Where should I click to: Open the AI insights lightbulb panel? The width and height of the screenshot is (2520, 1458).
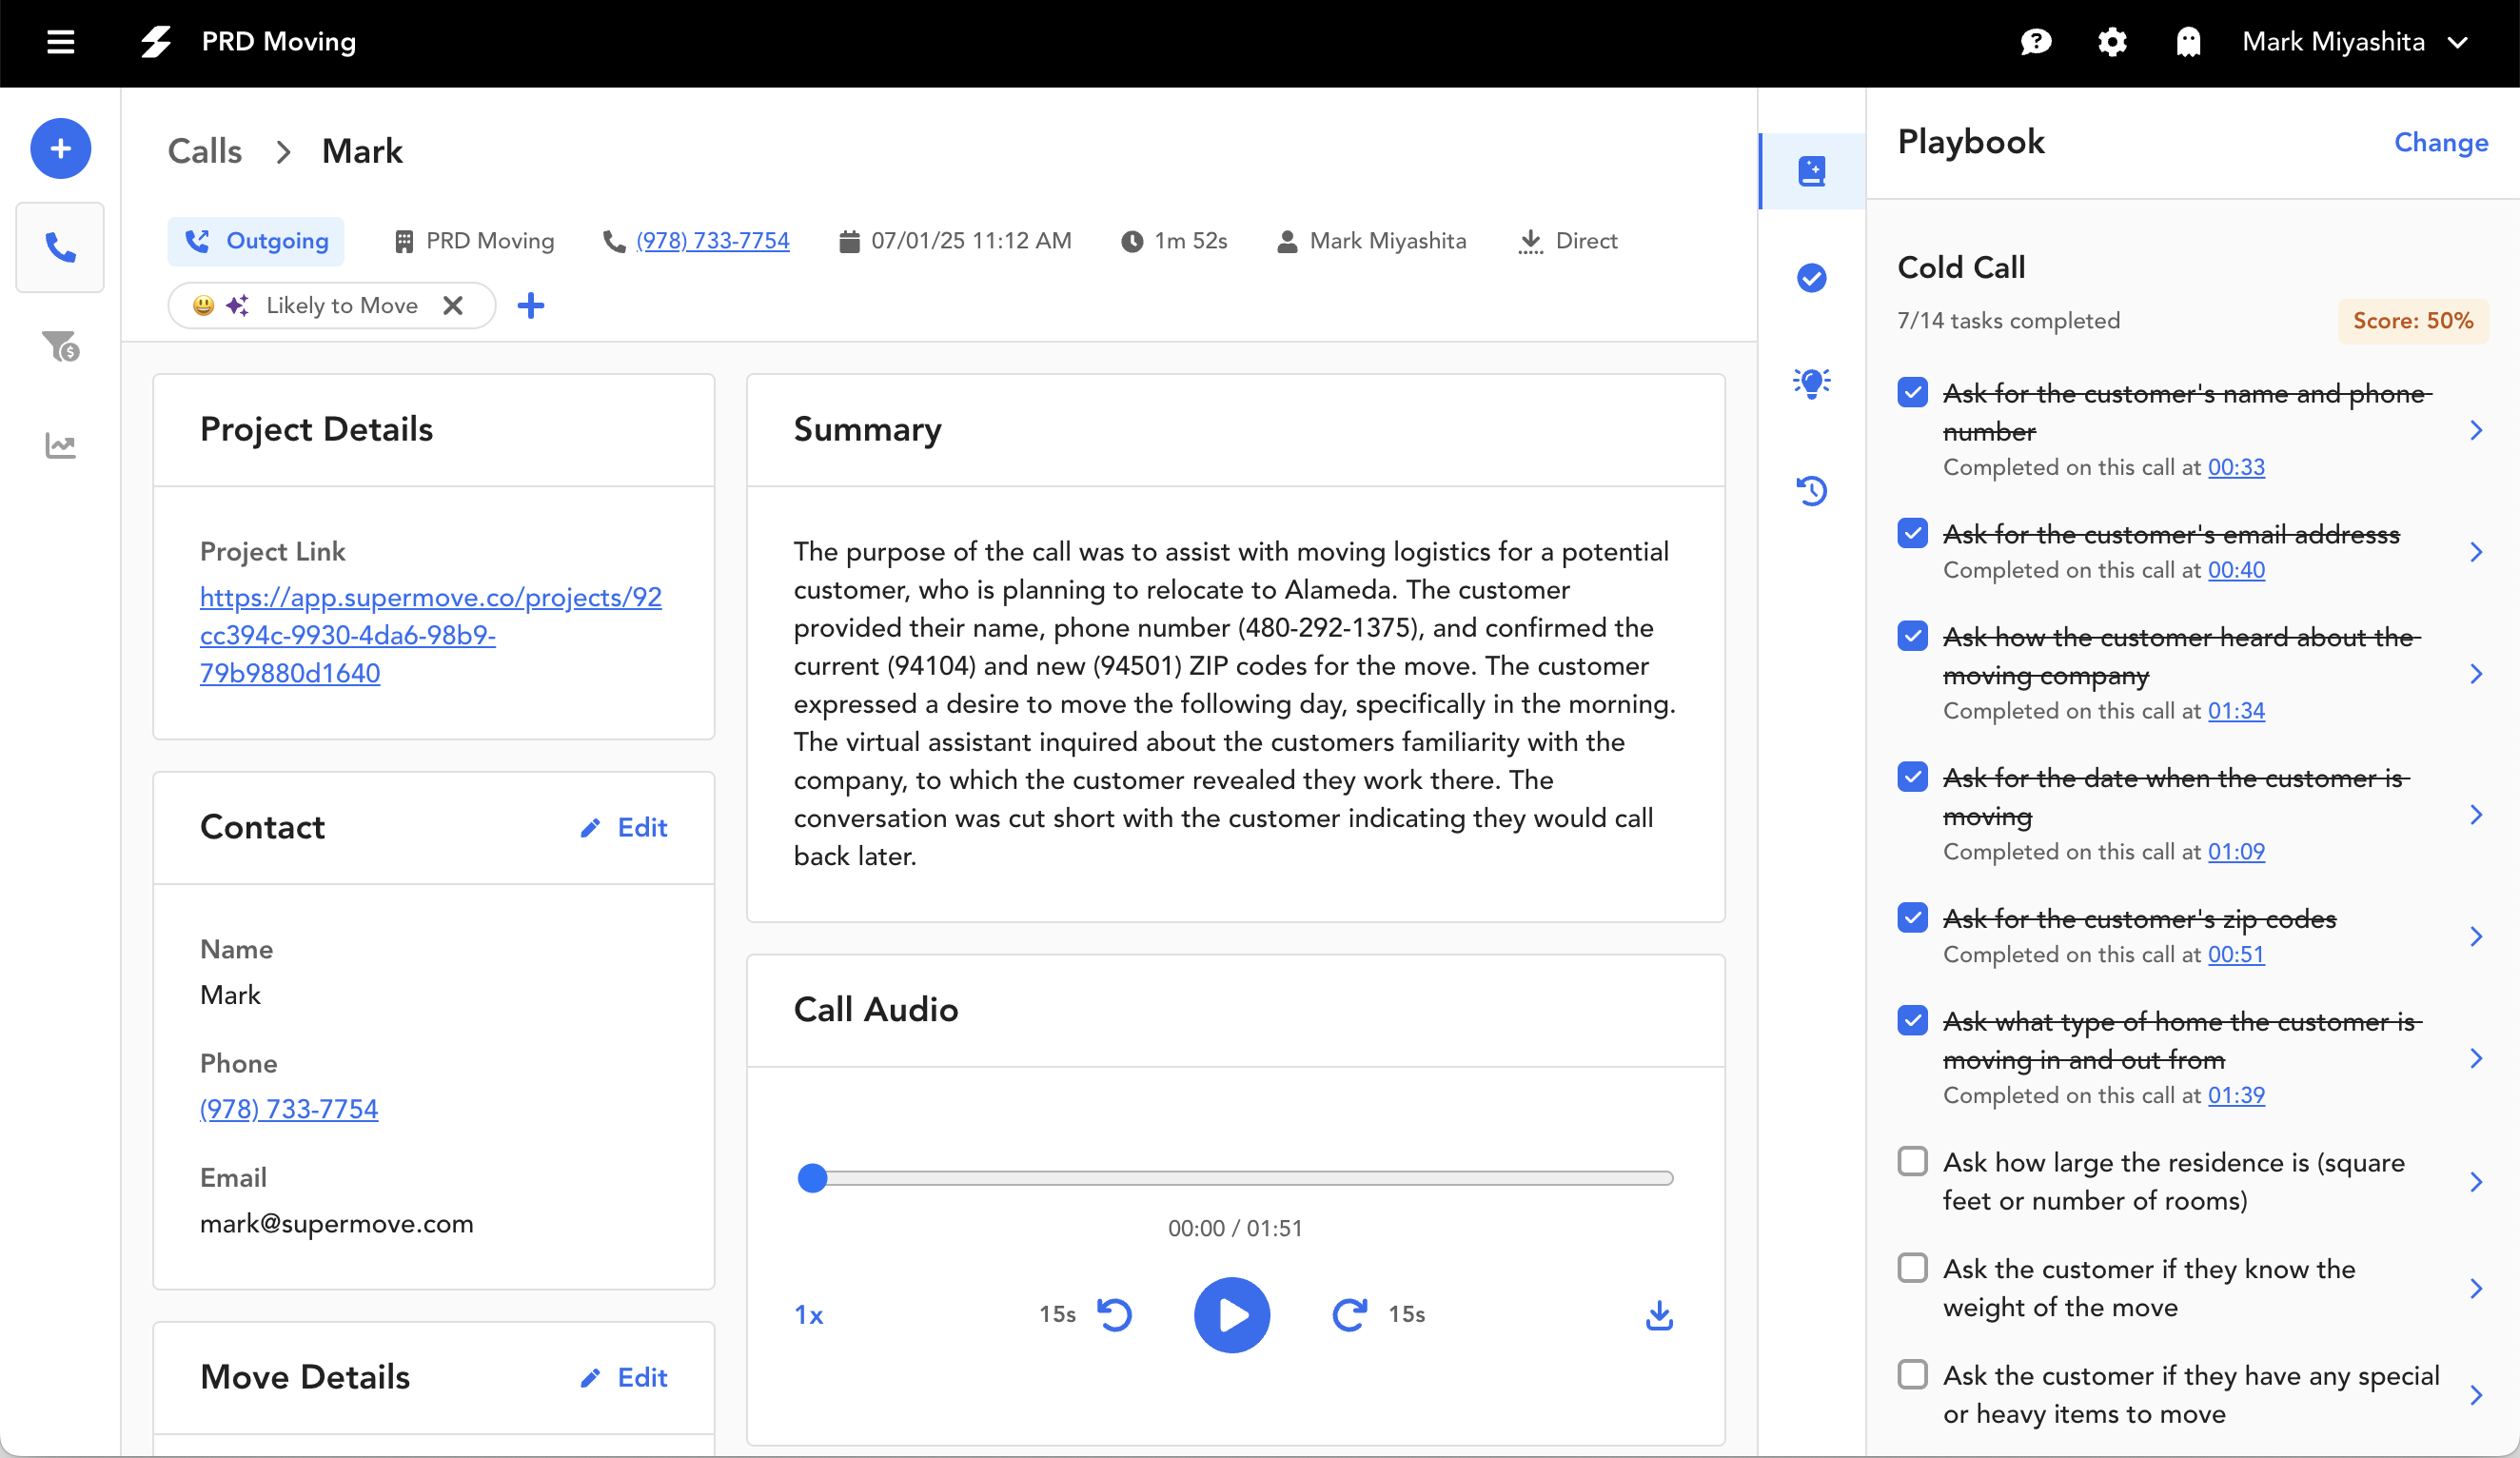click(x=1811, y=383)
